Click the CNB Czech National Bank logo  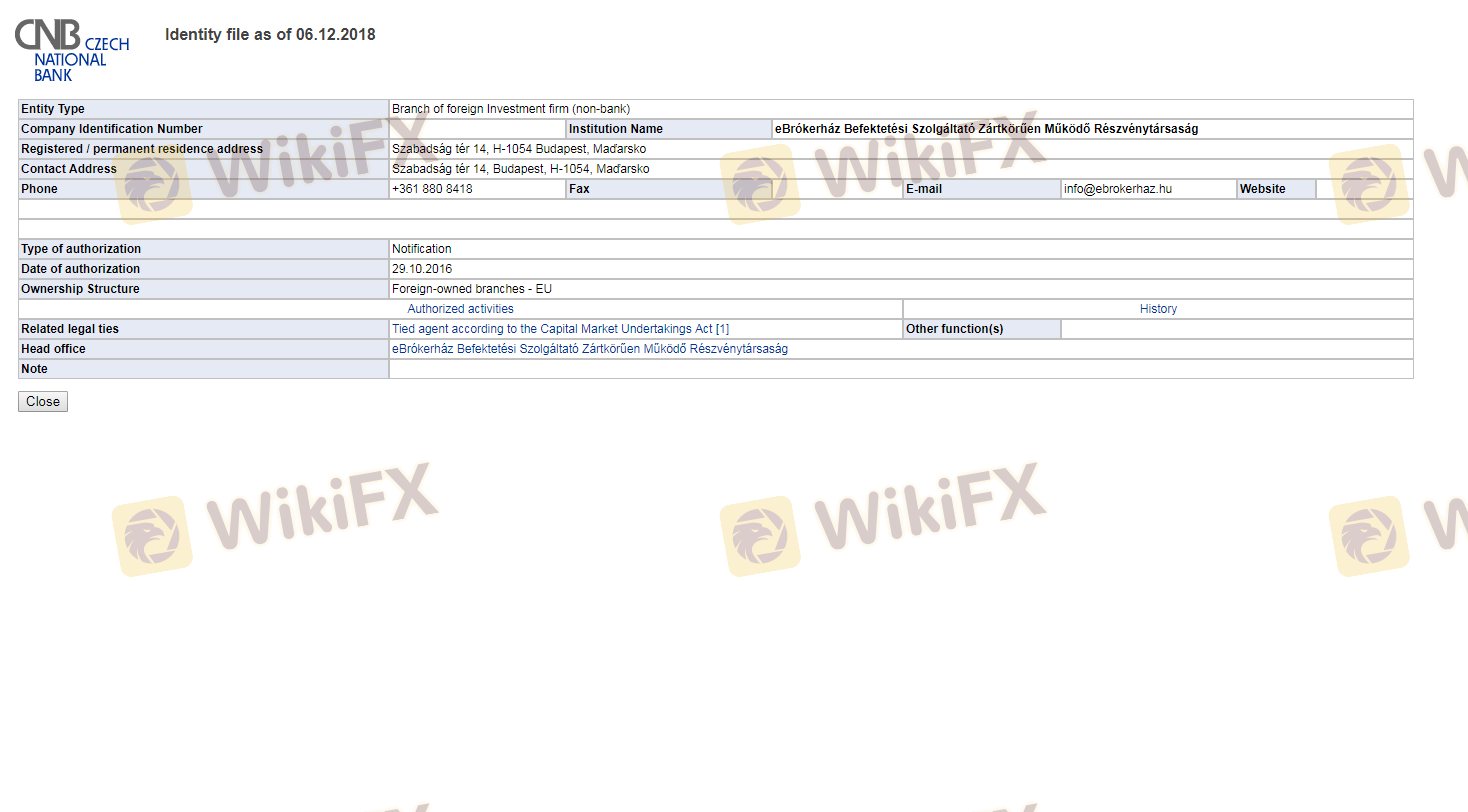pos(72,50)
